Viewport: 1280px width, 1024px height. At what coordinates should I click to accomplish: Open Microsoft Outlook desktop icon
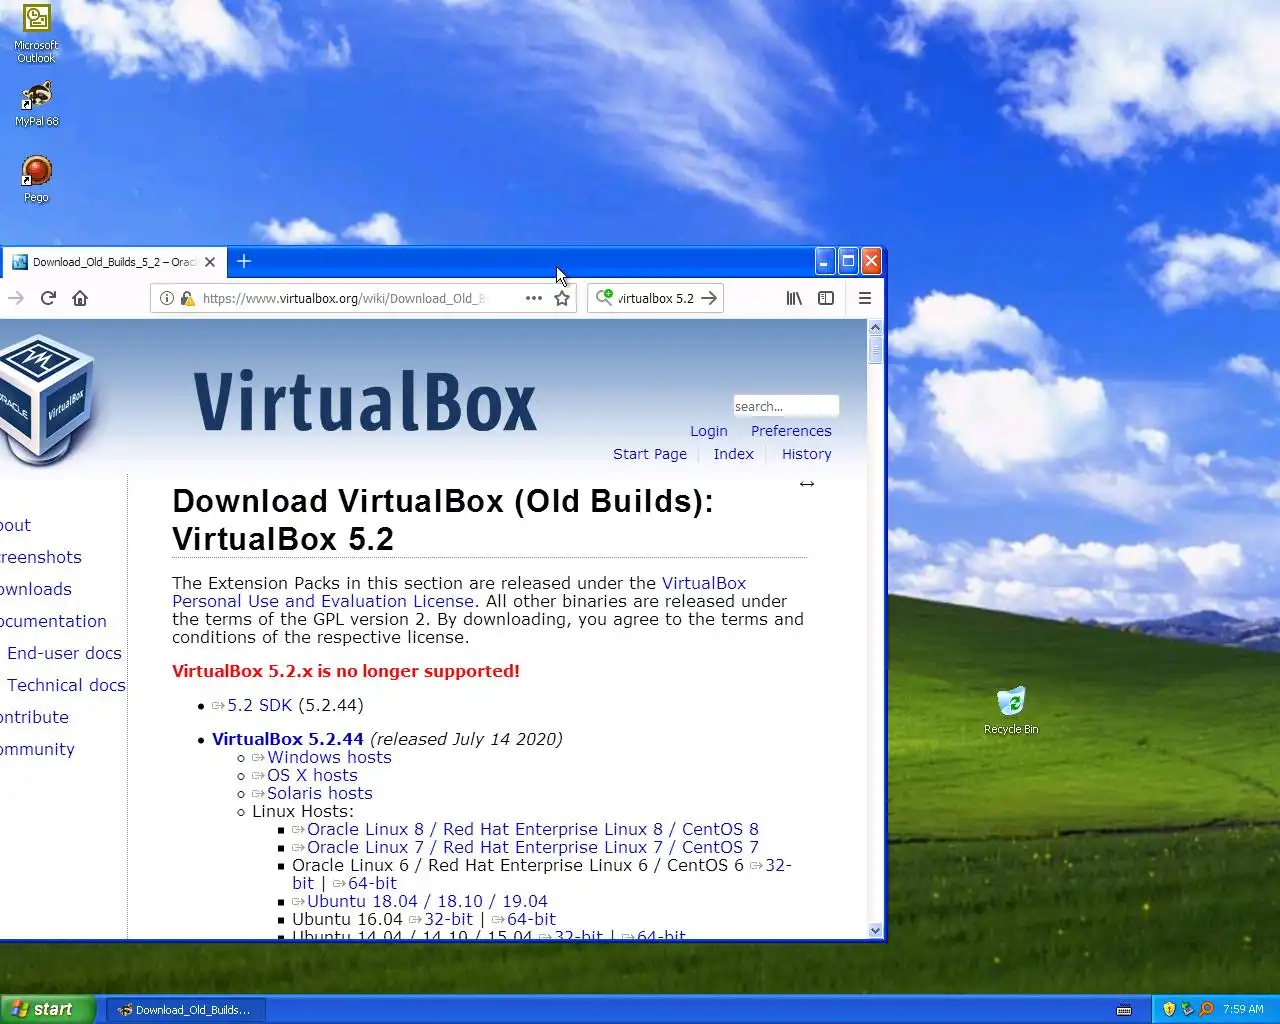(36, 33)
